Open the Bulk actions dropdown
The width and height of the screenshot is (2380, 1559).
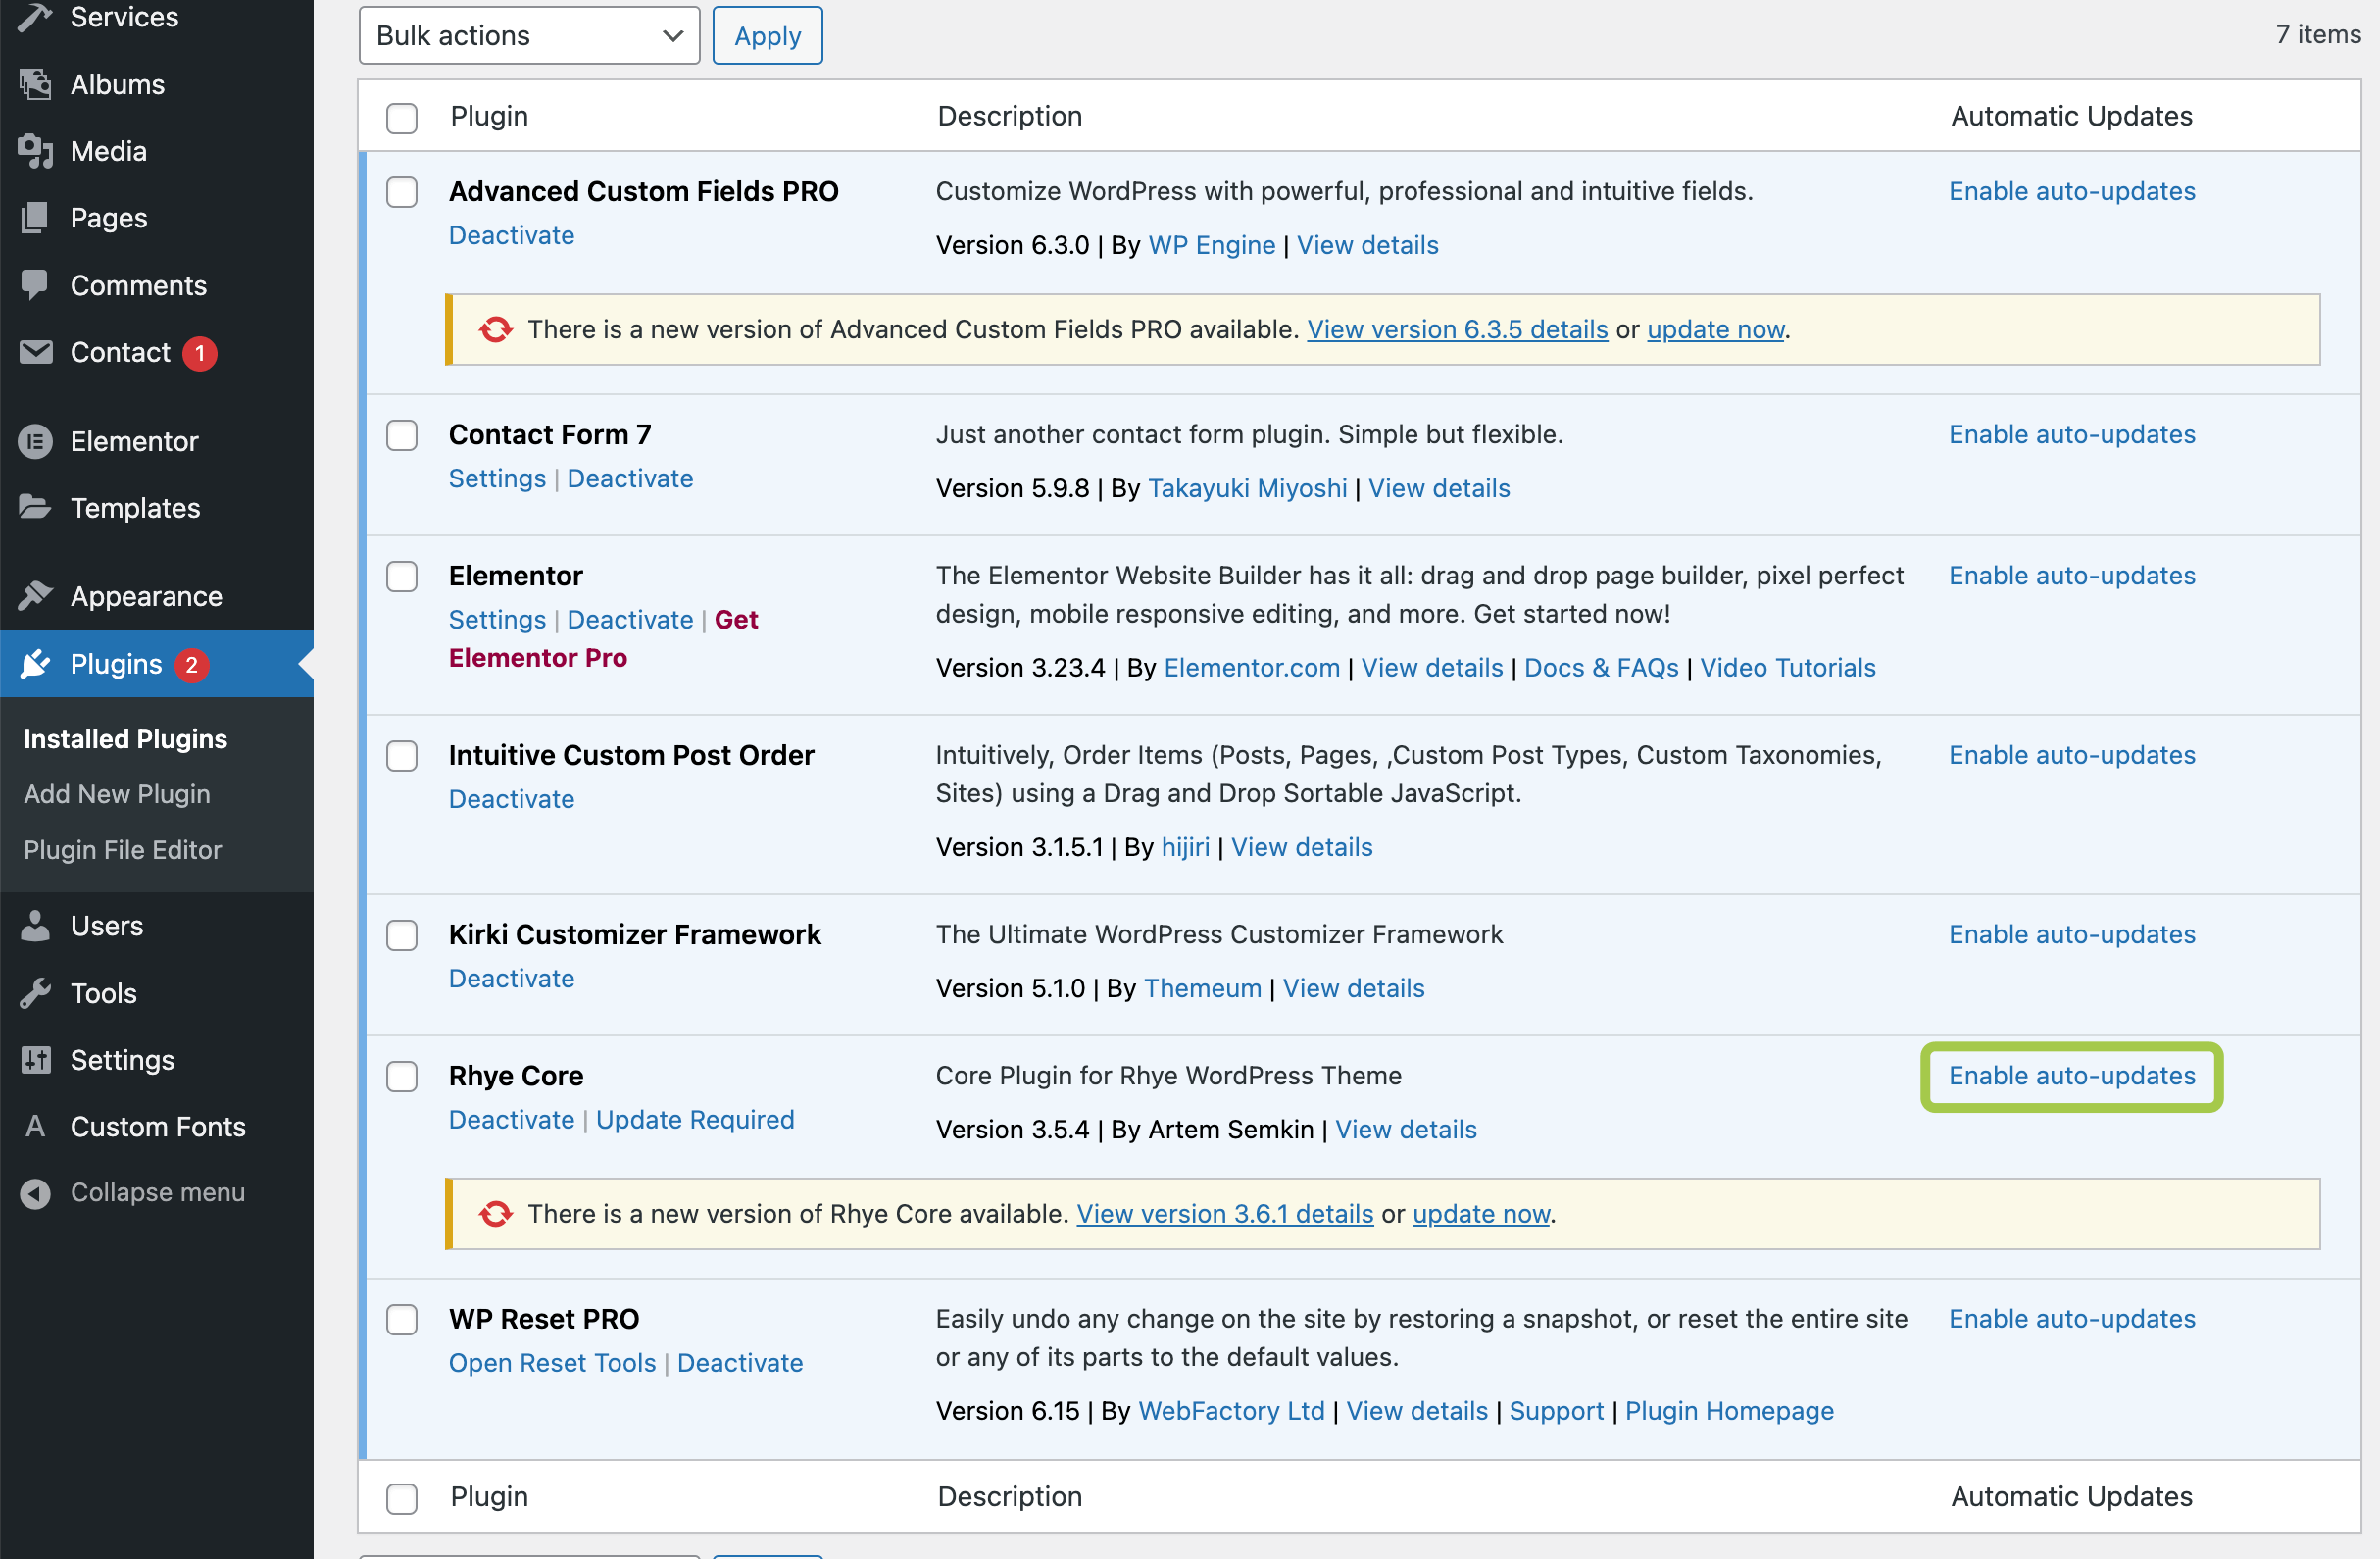[x=528, y=36]
